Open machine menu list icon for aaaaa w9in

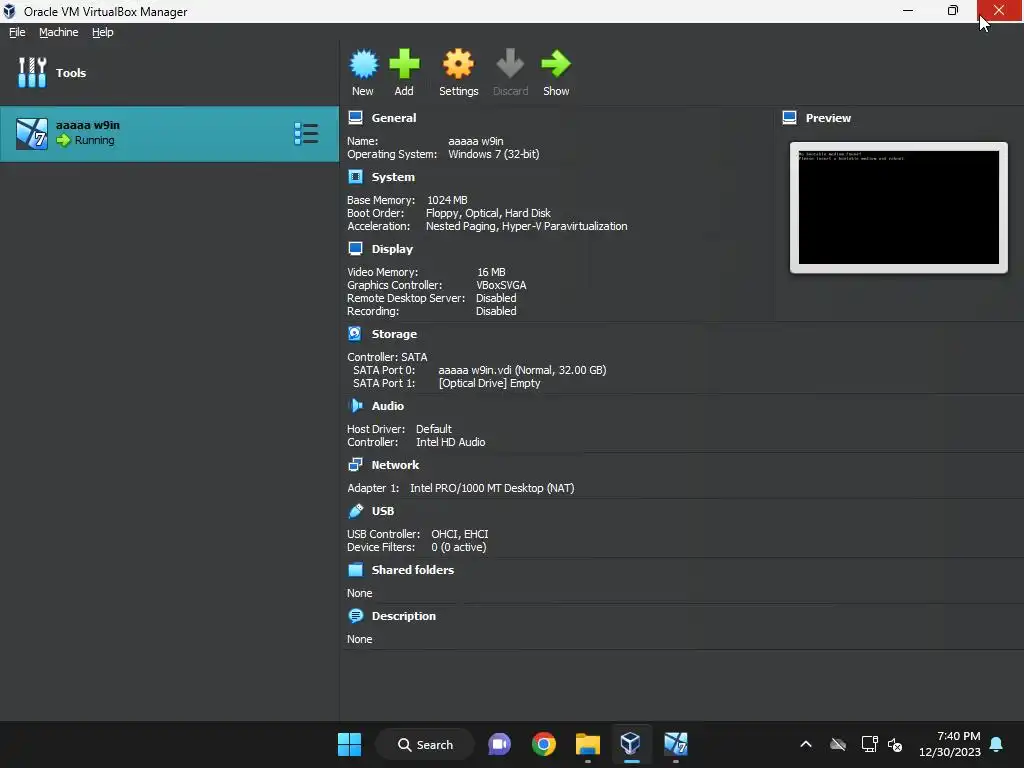point(306,134)
